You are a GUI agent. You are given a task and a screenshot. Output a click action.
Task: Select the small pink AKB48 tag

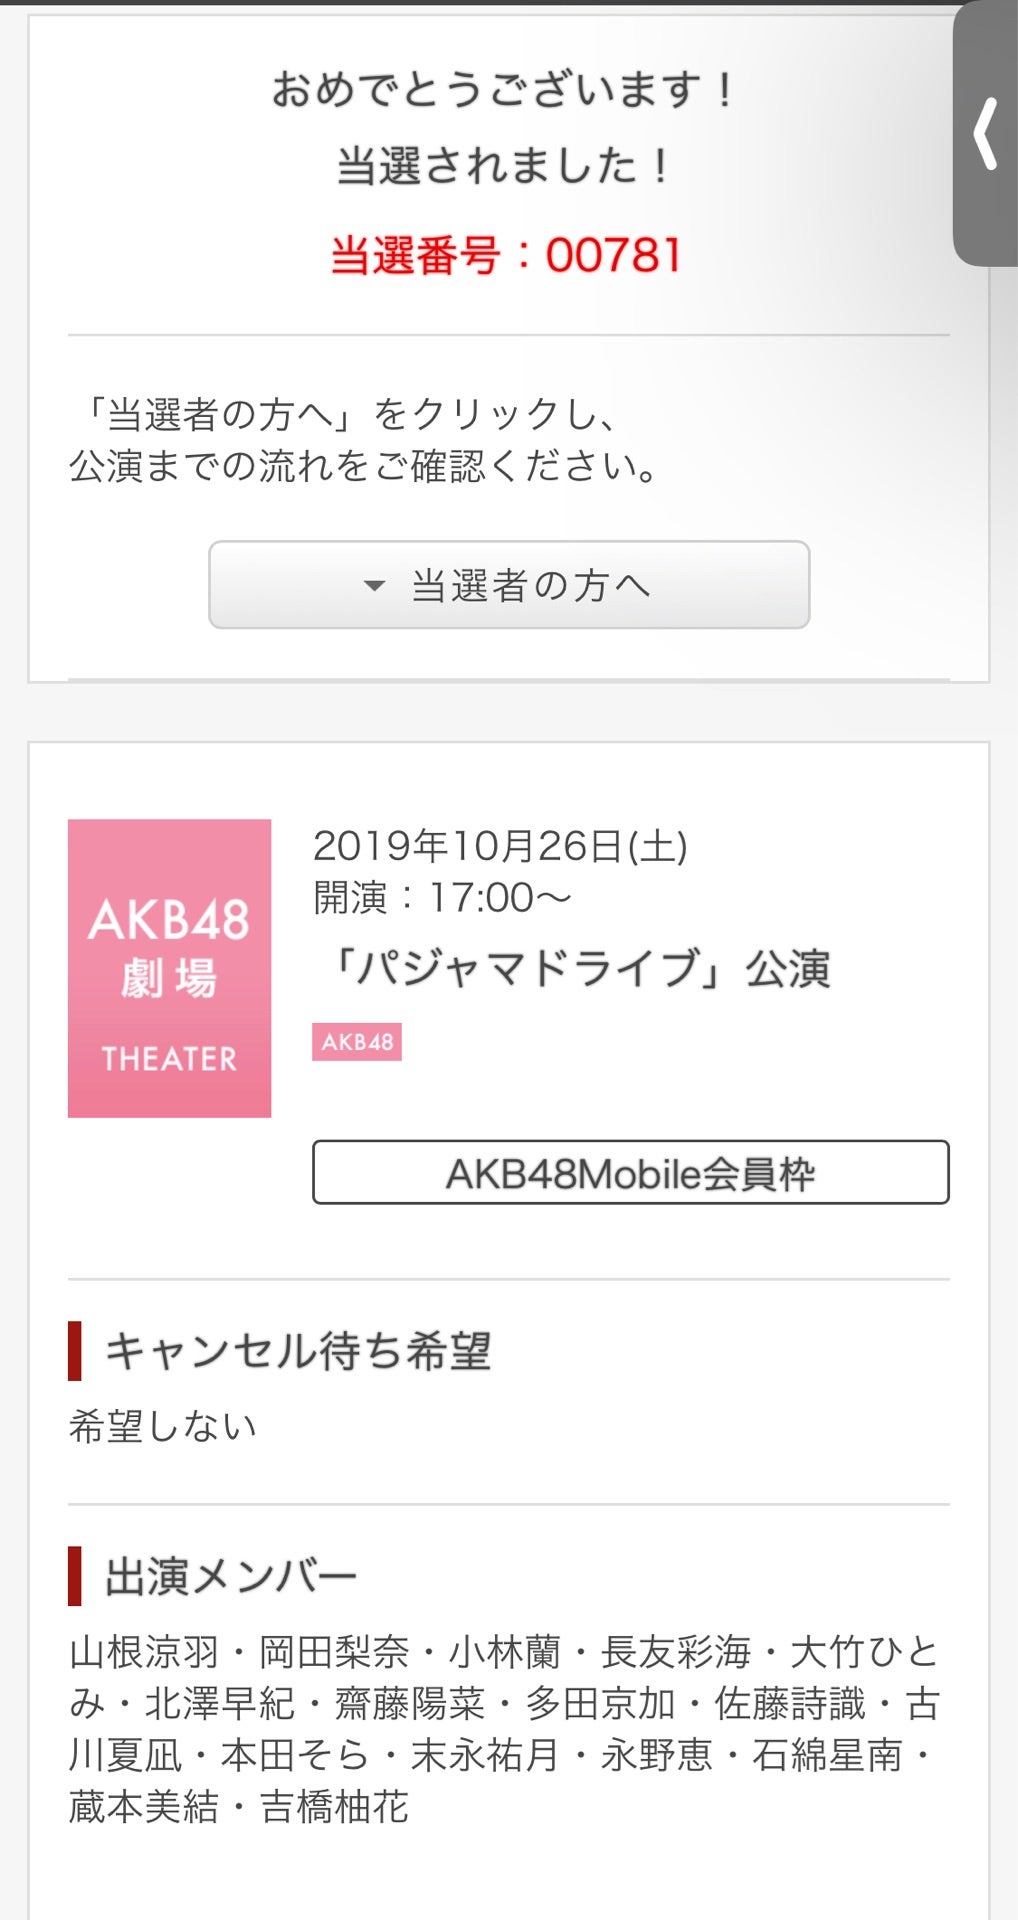[357, 1042]
